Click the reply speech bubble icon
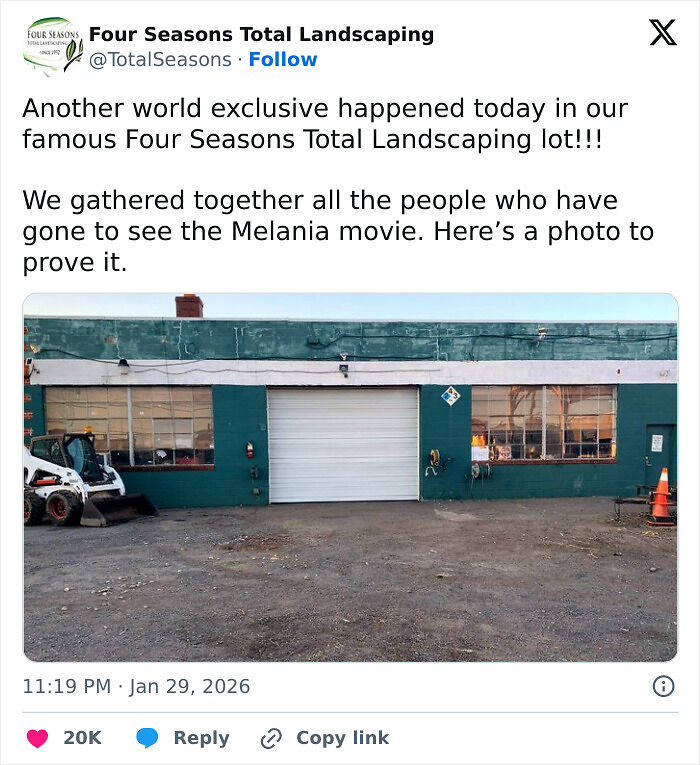Image resolution: width=700 pixels, height=765 pixels. [x=147, y=738]
